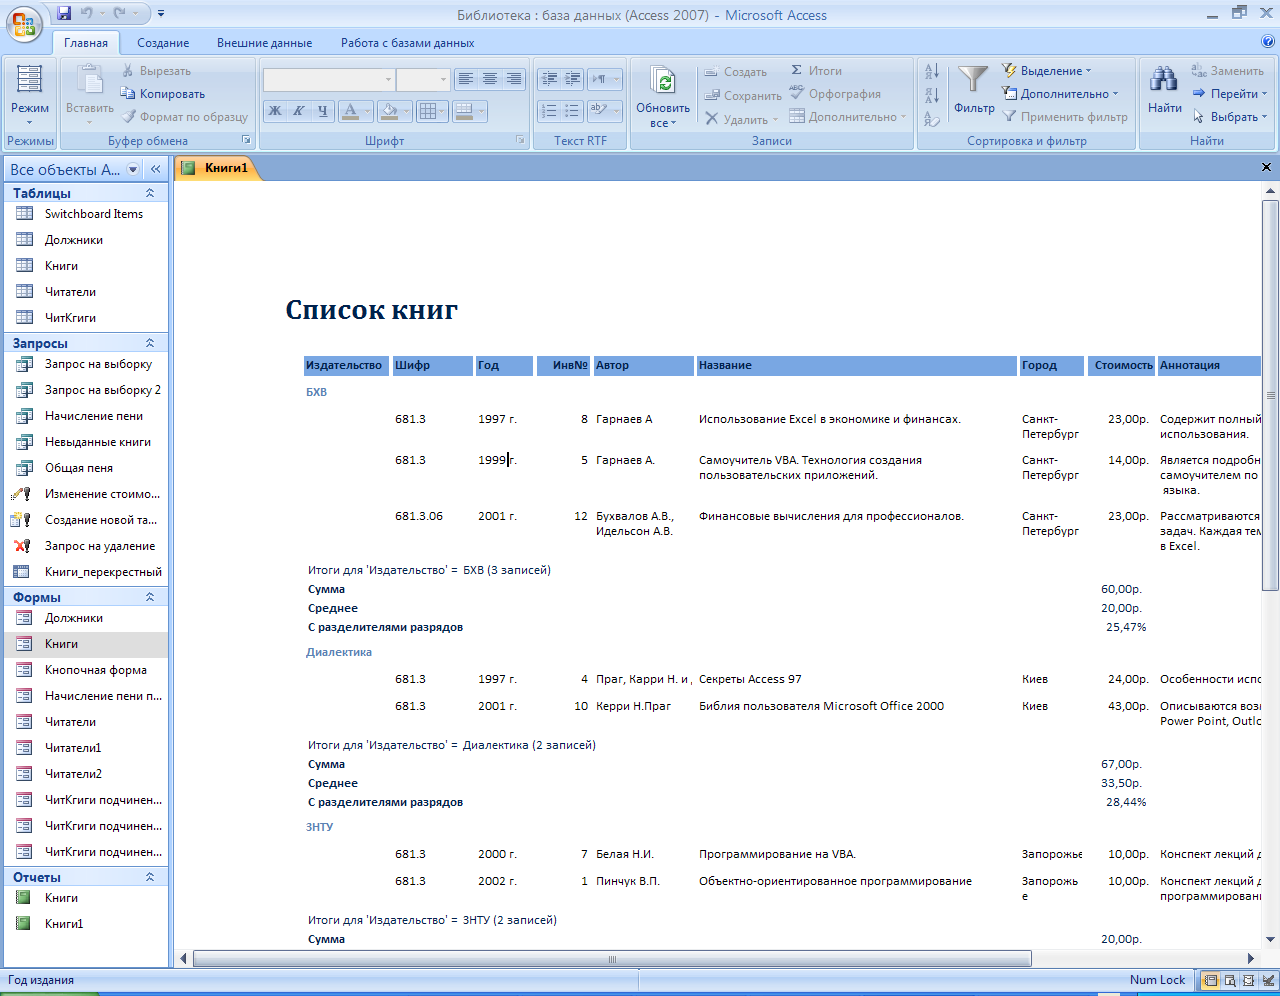Sort descending with the Z-A icon

pyautogui.click(x=931, y=95)
